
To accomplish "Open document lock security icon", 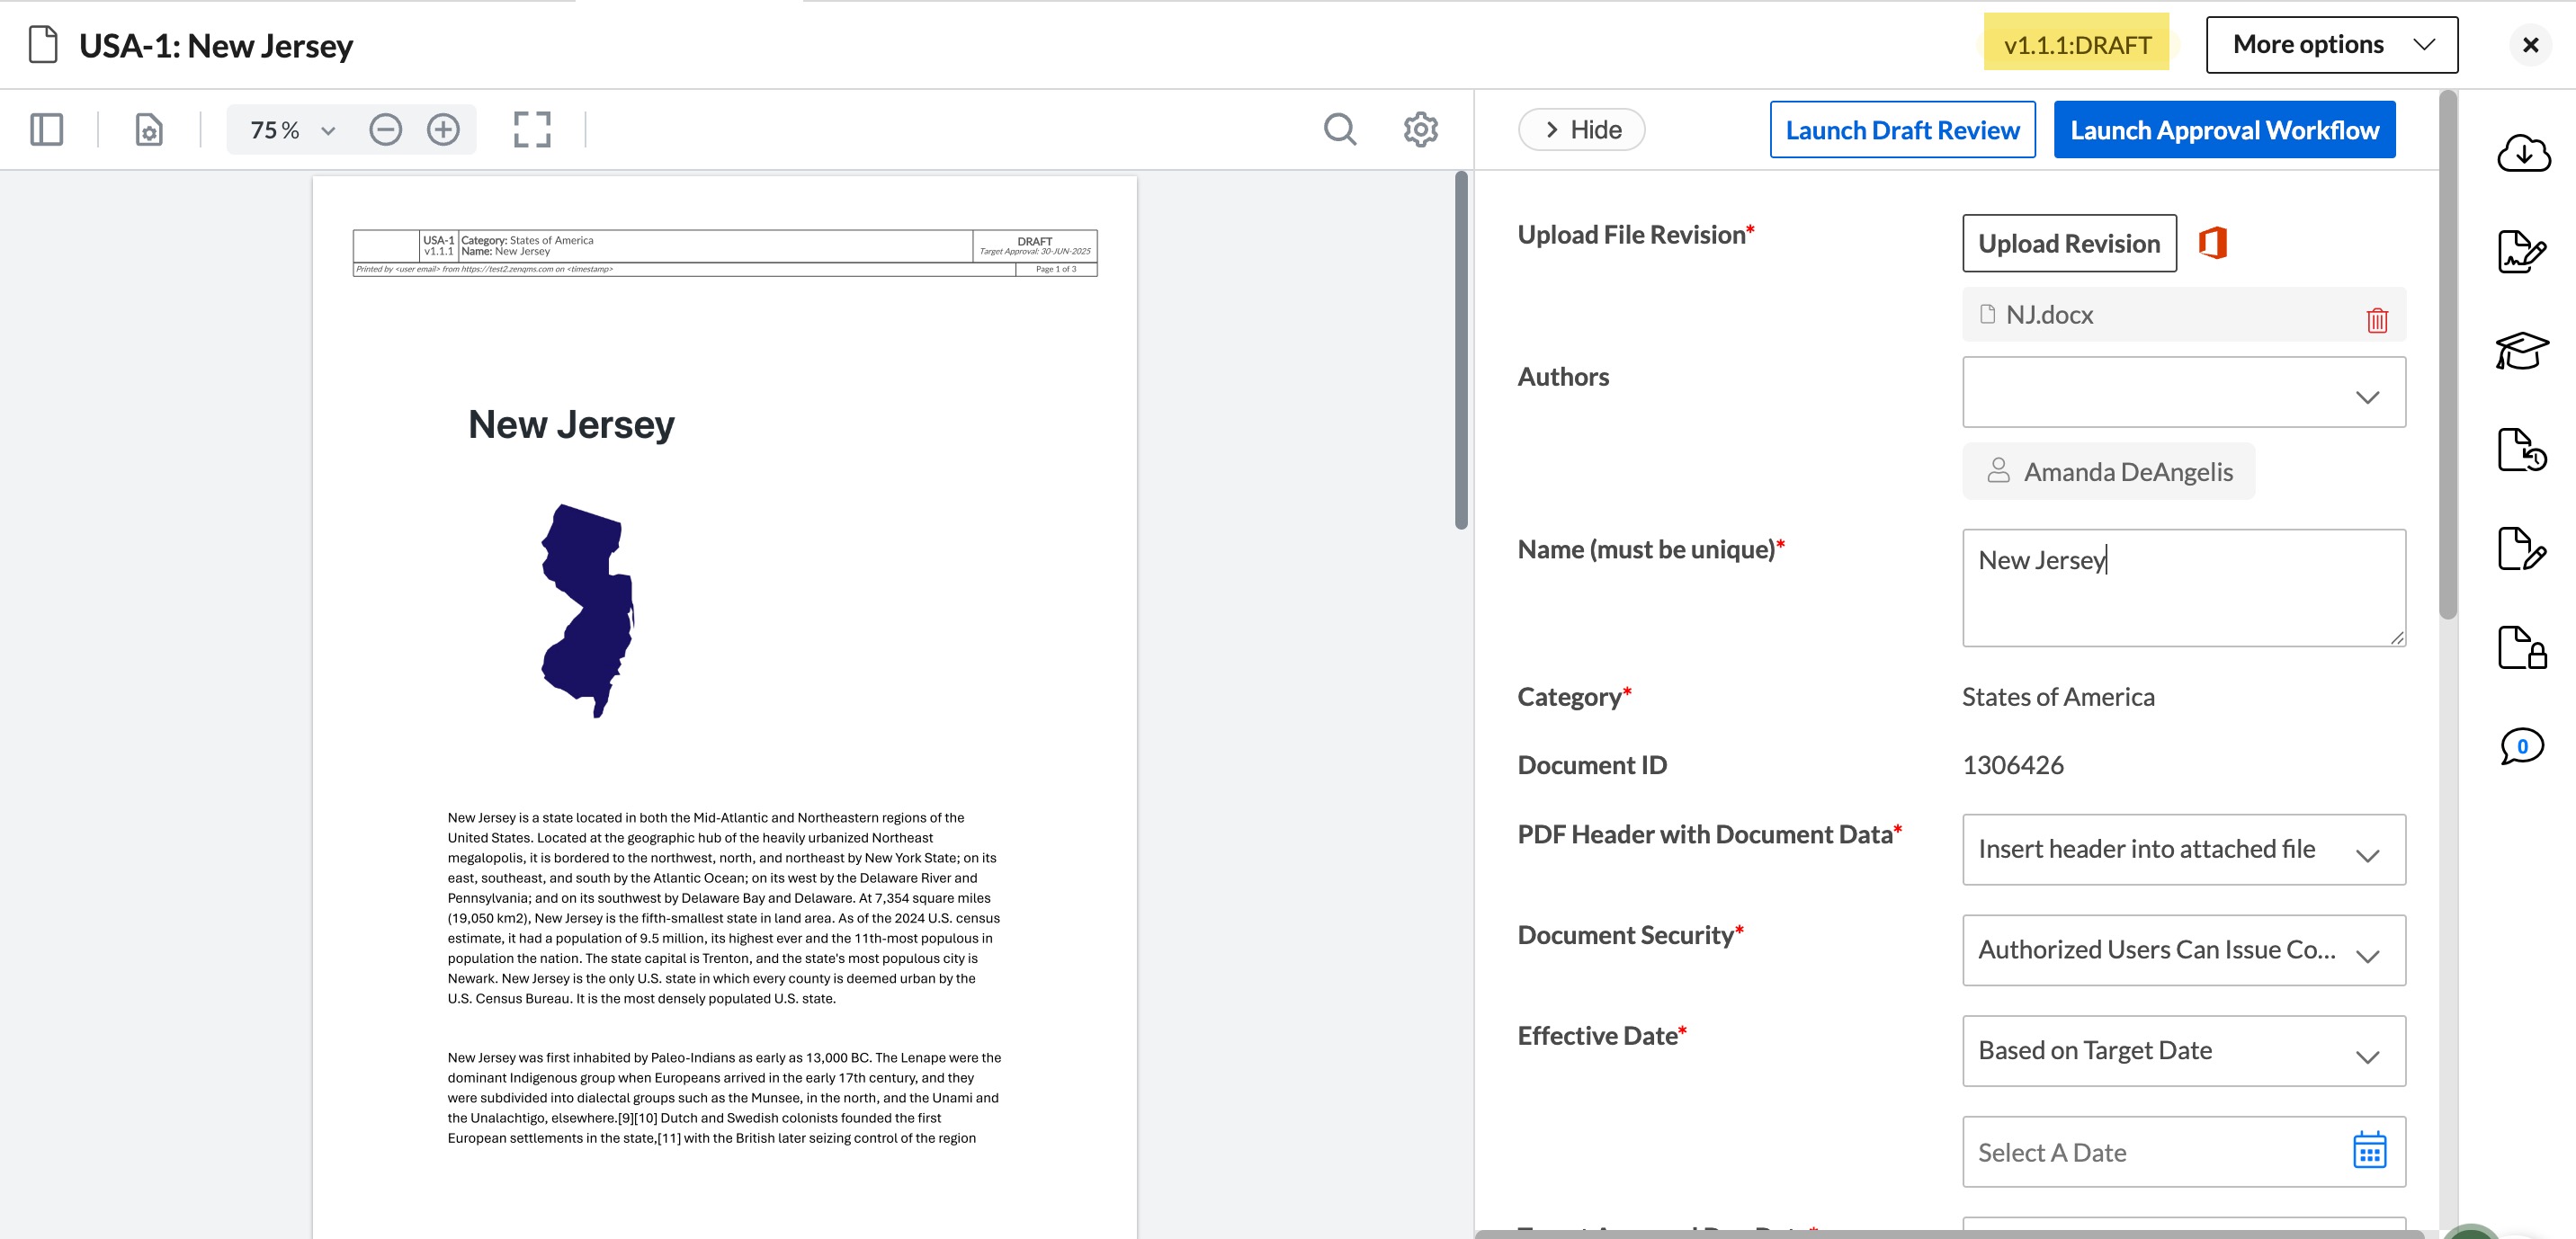I will (x=2522, y=647).
